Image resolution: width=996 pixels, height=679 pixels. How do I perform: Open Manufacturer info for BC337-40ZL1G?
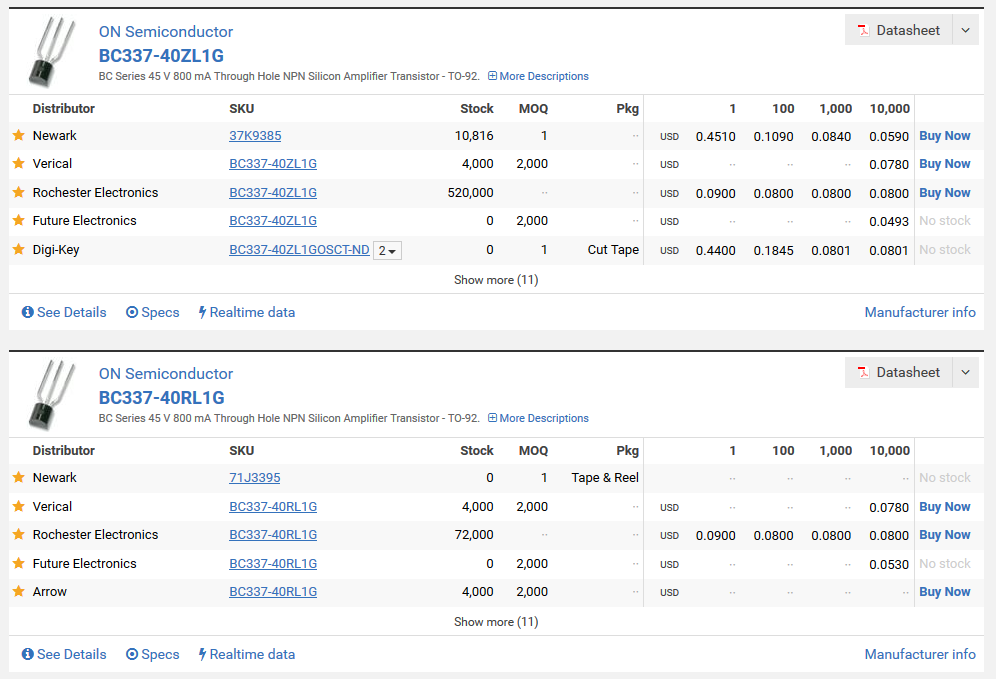[920, 312]
